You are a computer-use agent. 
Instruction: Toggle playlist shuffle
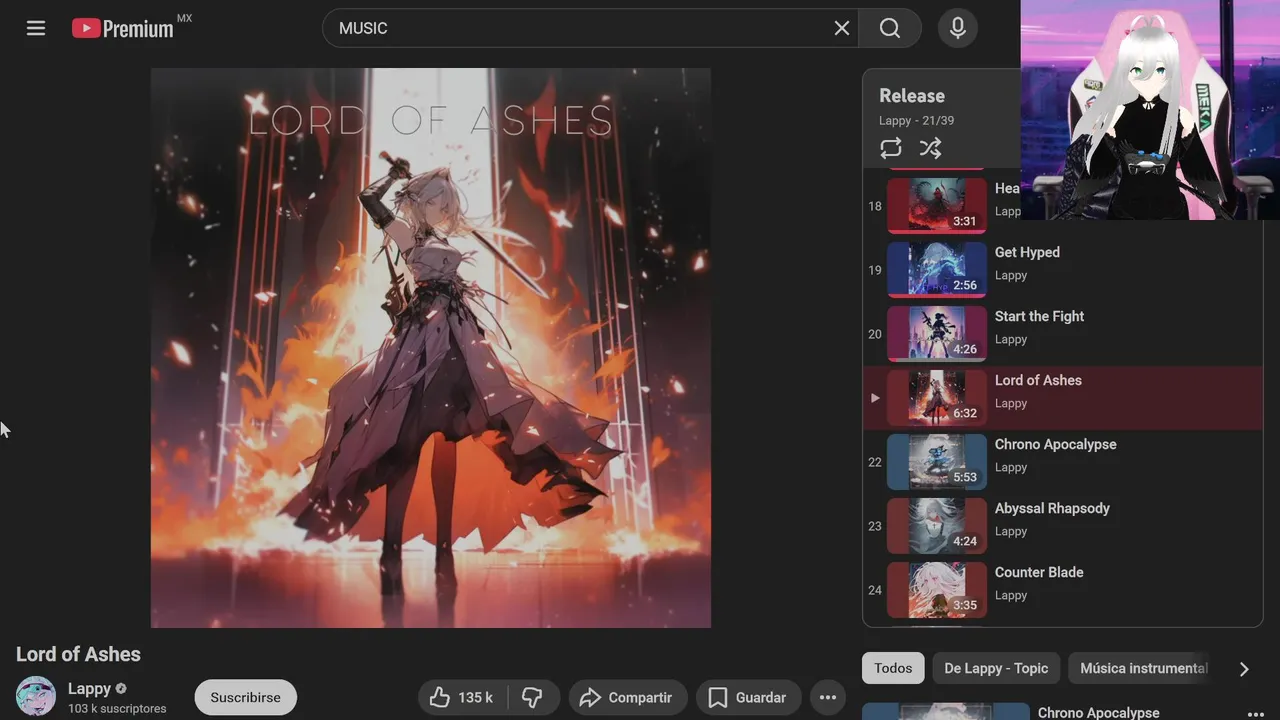click(x=930, y=148)
